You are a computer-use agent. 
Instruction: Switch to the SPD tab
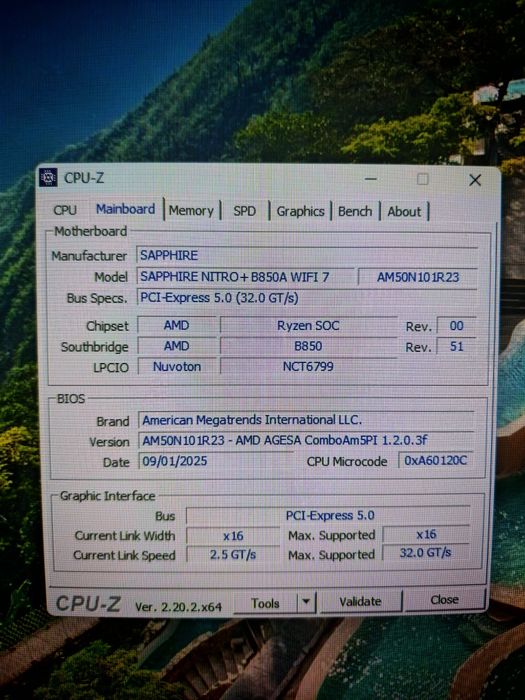(x=245, y=211)
